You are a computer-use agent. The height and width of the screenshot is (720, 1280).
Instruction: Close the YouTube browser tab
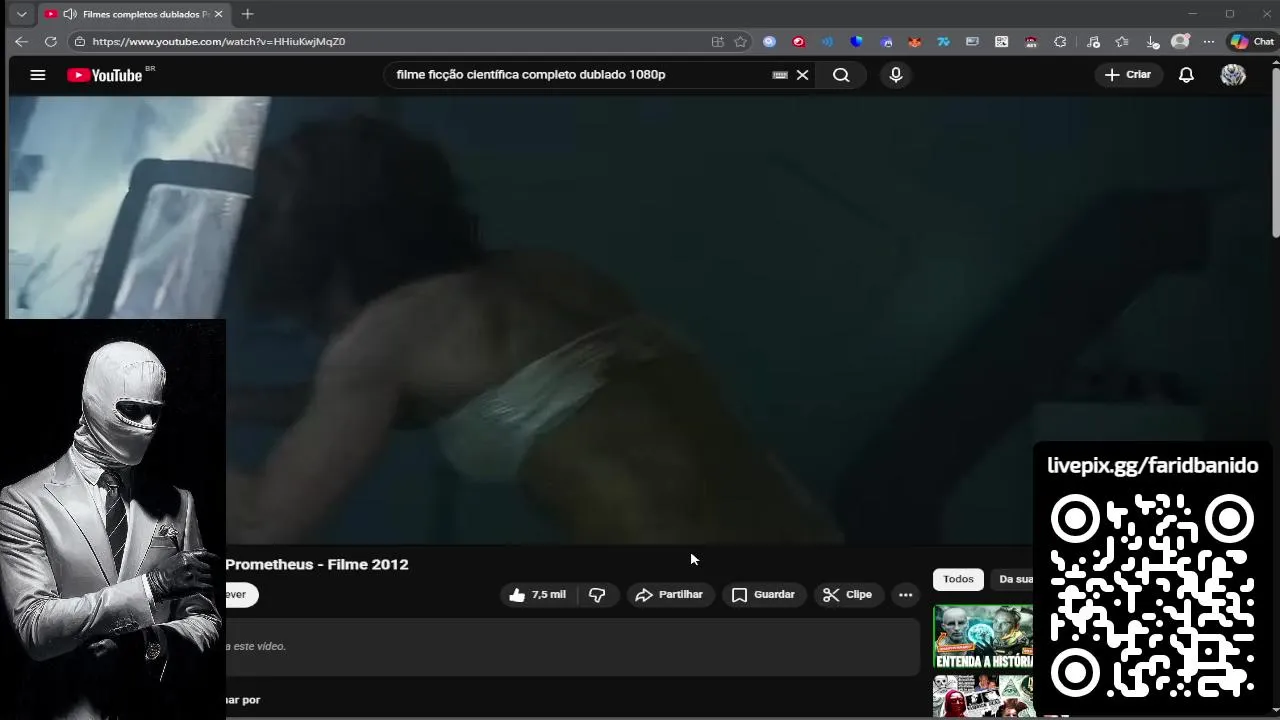tap(220, 14)
